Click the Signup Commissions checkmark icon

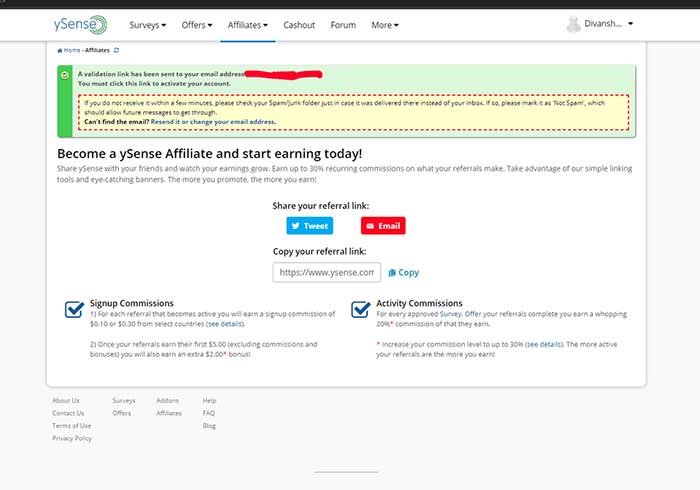(74, 309)
